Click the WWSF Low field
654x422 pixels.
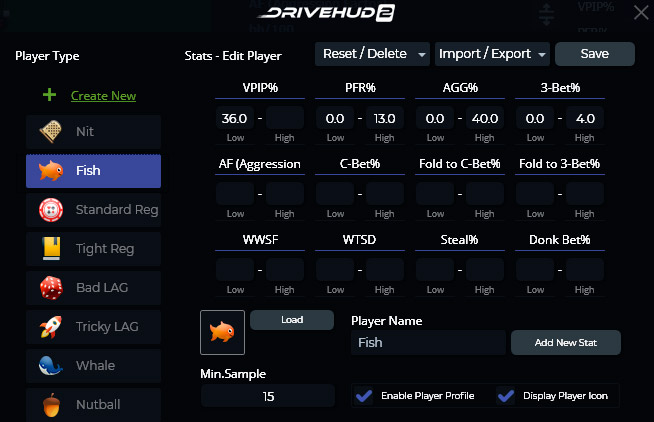pyautogui.click(x=235, y=270)
